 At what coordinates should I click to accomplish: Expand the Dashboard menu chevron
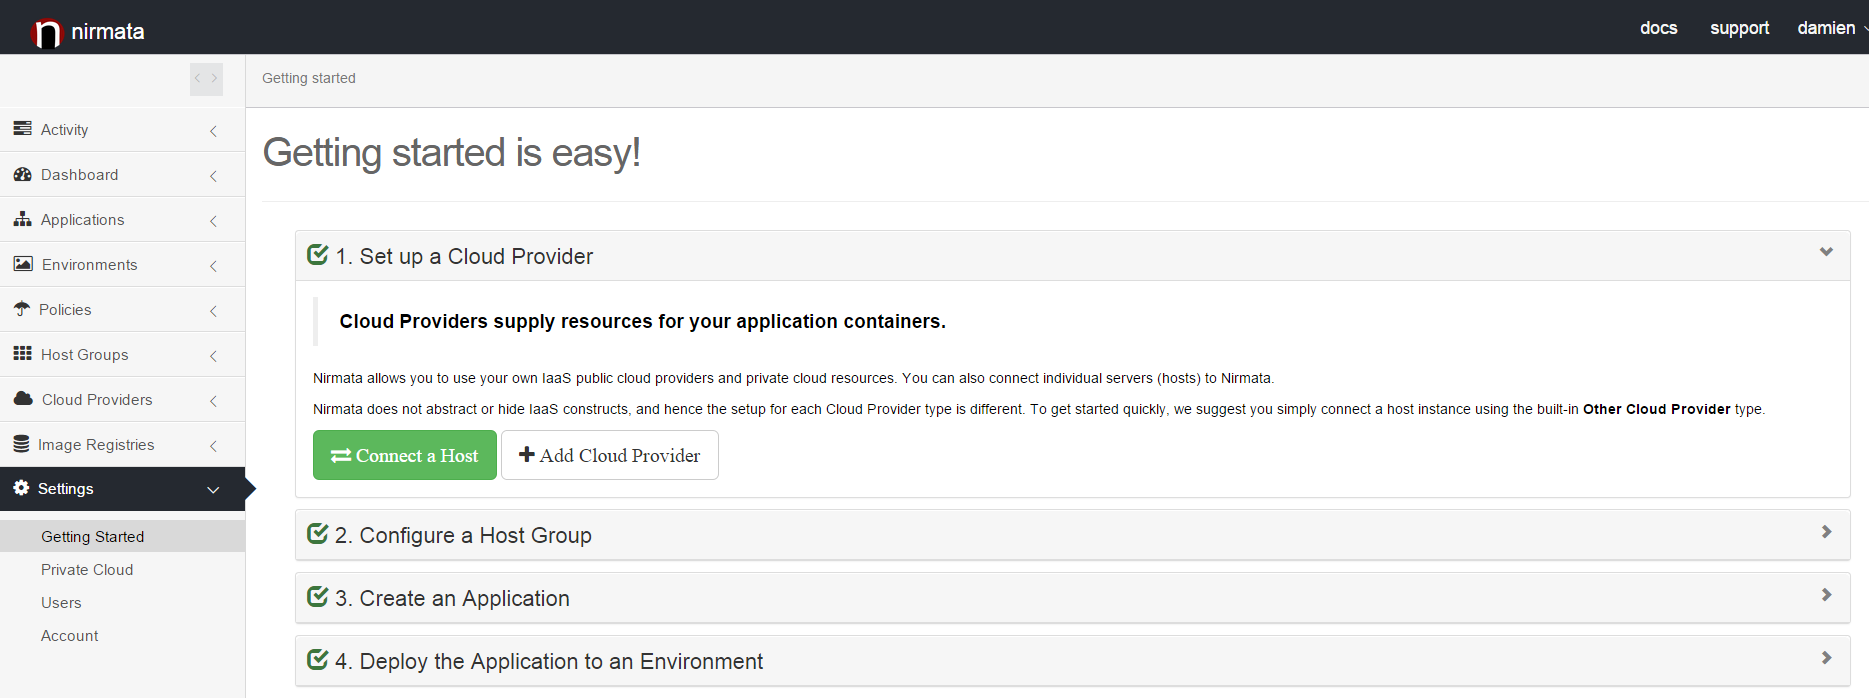pyautogui.click(x=213, y=176)
